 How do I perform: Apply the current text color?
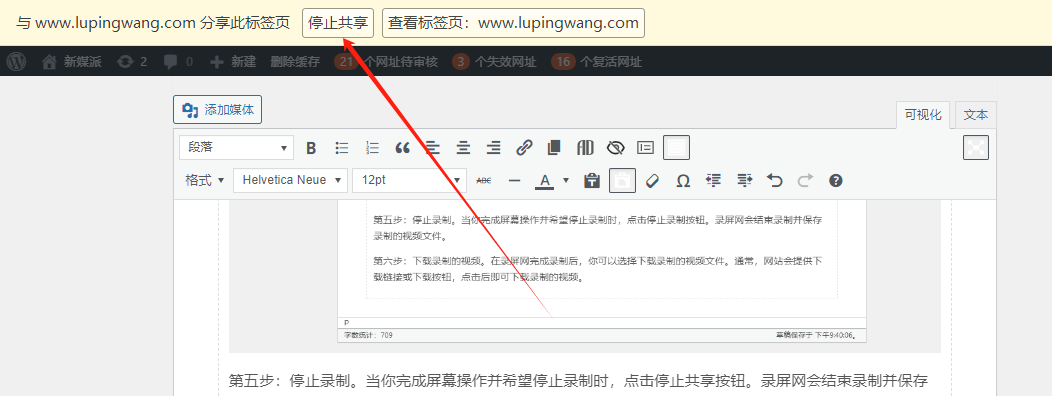point(545,181)
